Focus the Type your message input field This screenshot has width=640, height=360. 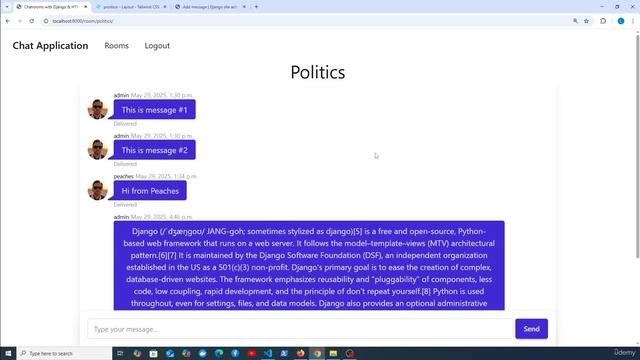300,329
